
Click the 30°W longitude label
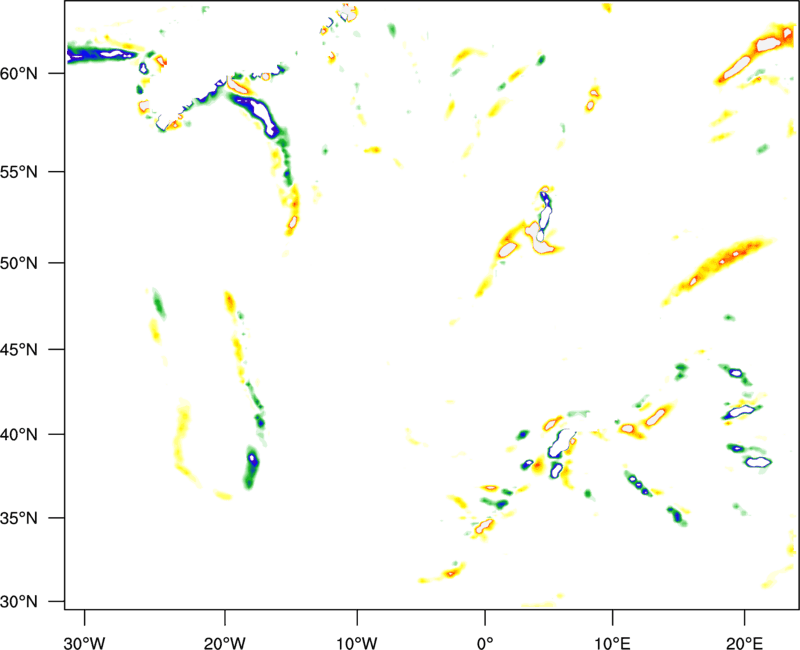tap(85, 643)
